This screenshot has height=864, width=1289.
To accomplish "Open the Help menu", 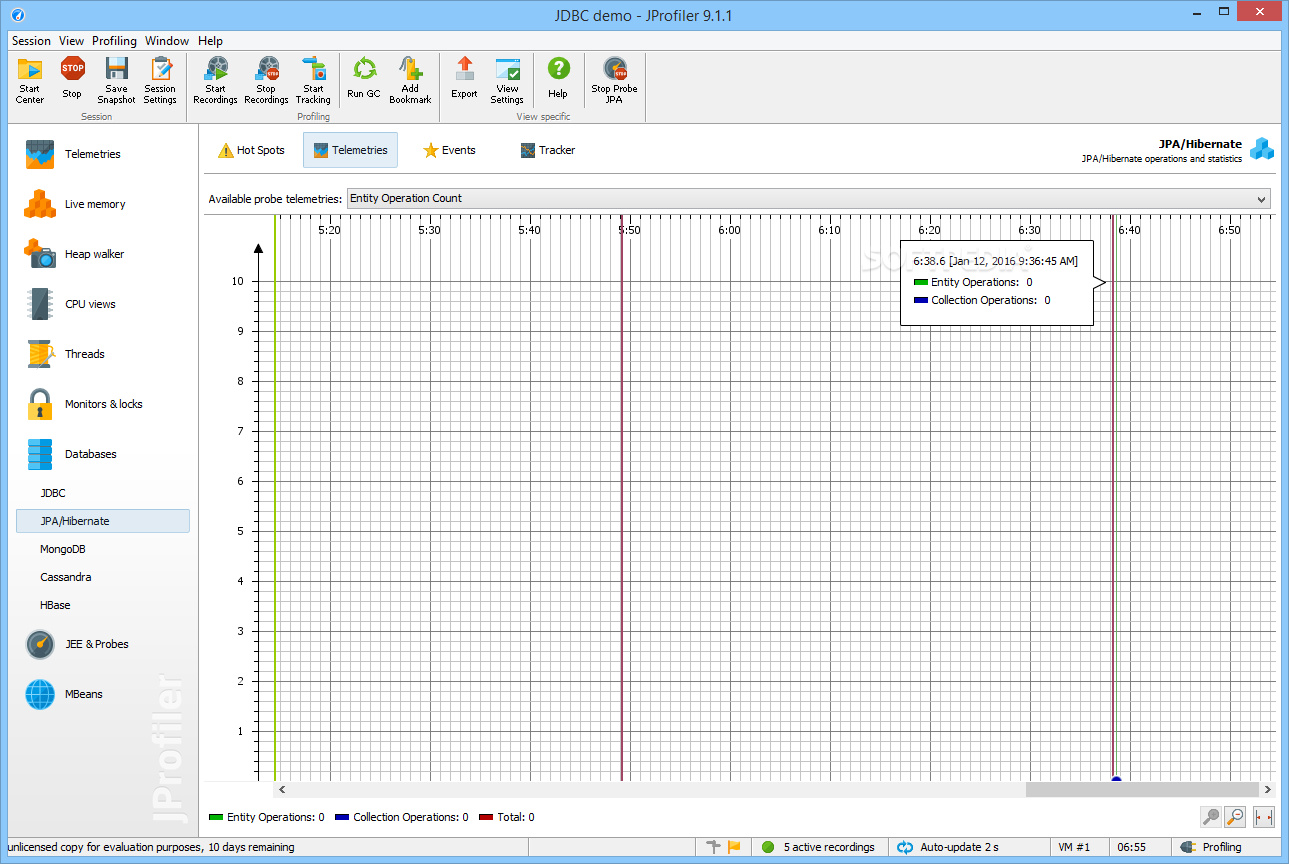I will pyautogui.click(x=210, y=41).
